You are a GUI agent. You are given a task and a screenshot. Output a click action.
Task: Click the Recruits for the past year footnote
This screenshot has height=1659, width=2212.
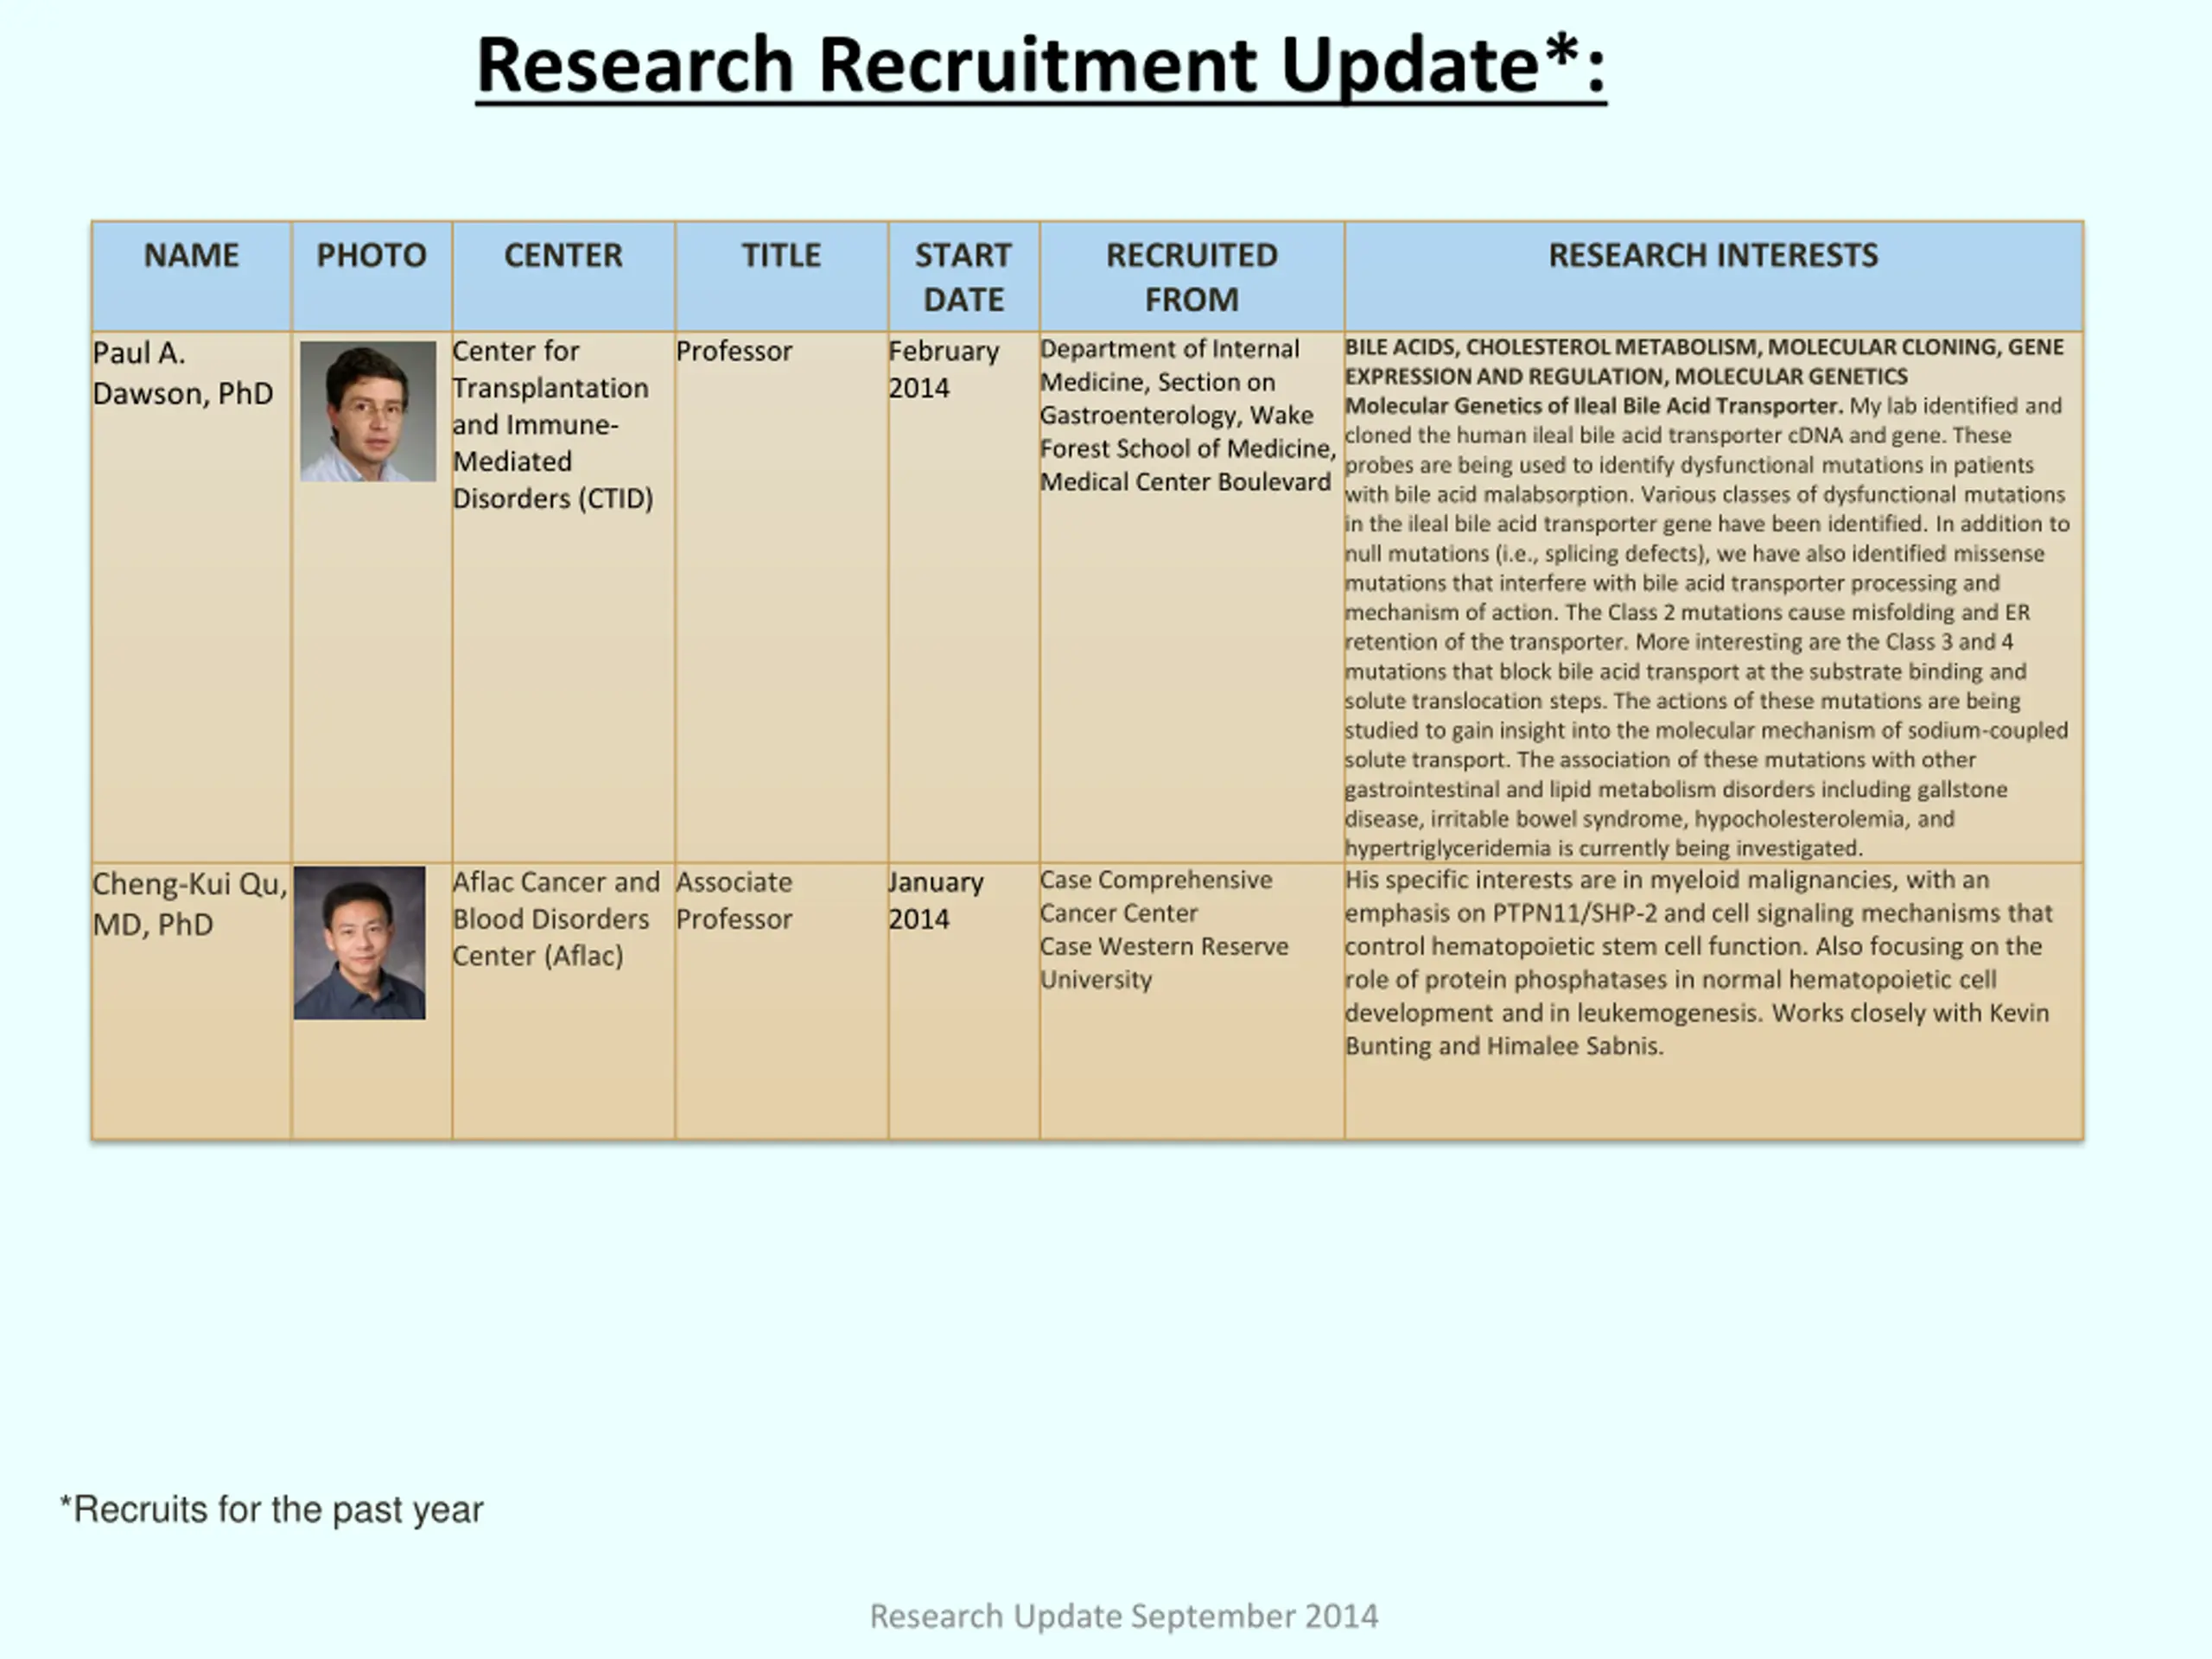coord(272,1509)
